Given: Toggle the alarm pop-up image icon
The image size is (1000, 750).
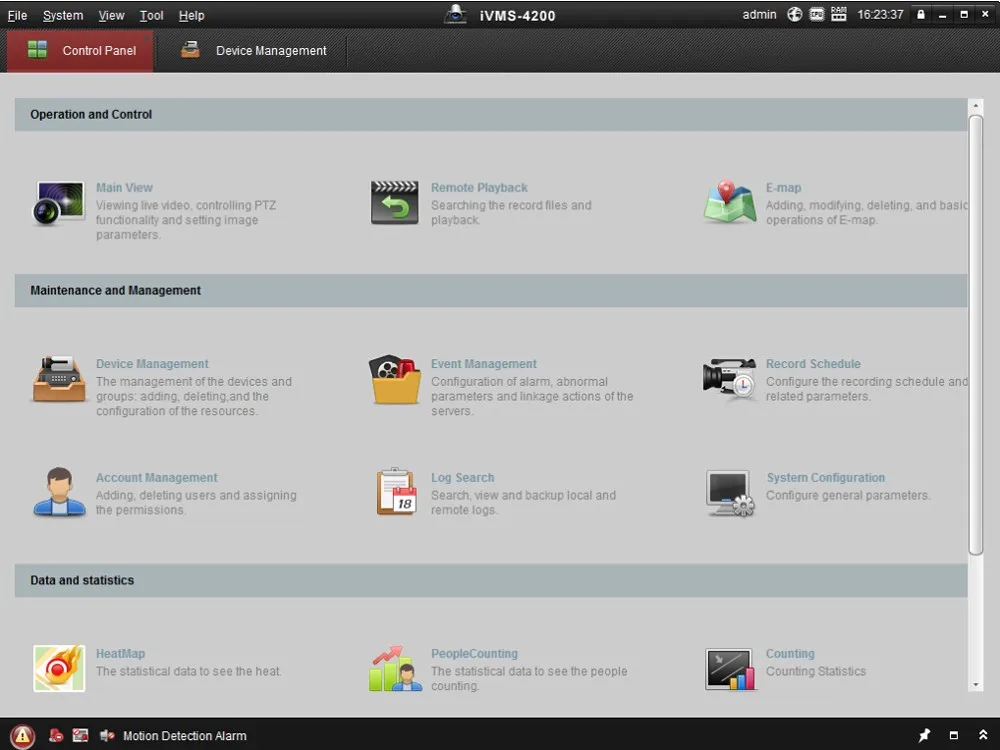Looking at the screenshot, I should point(80,735).
